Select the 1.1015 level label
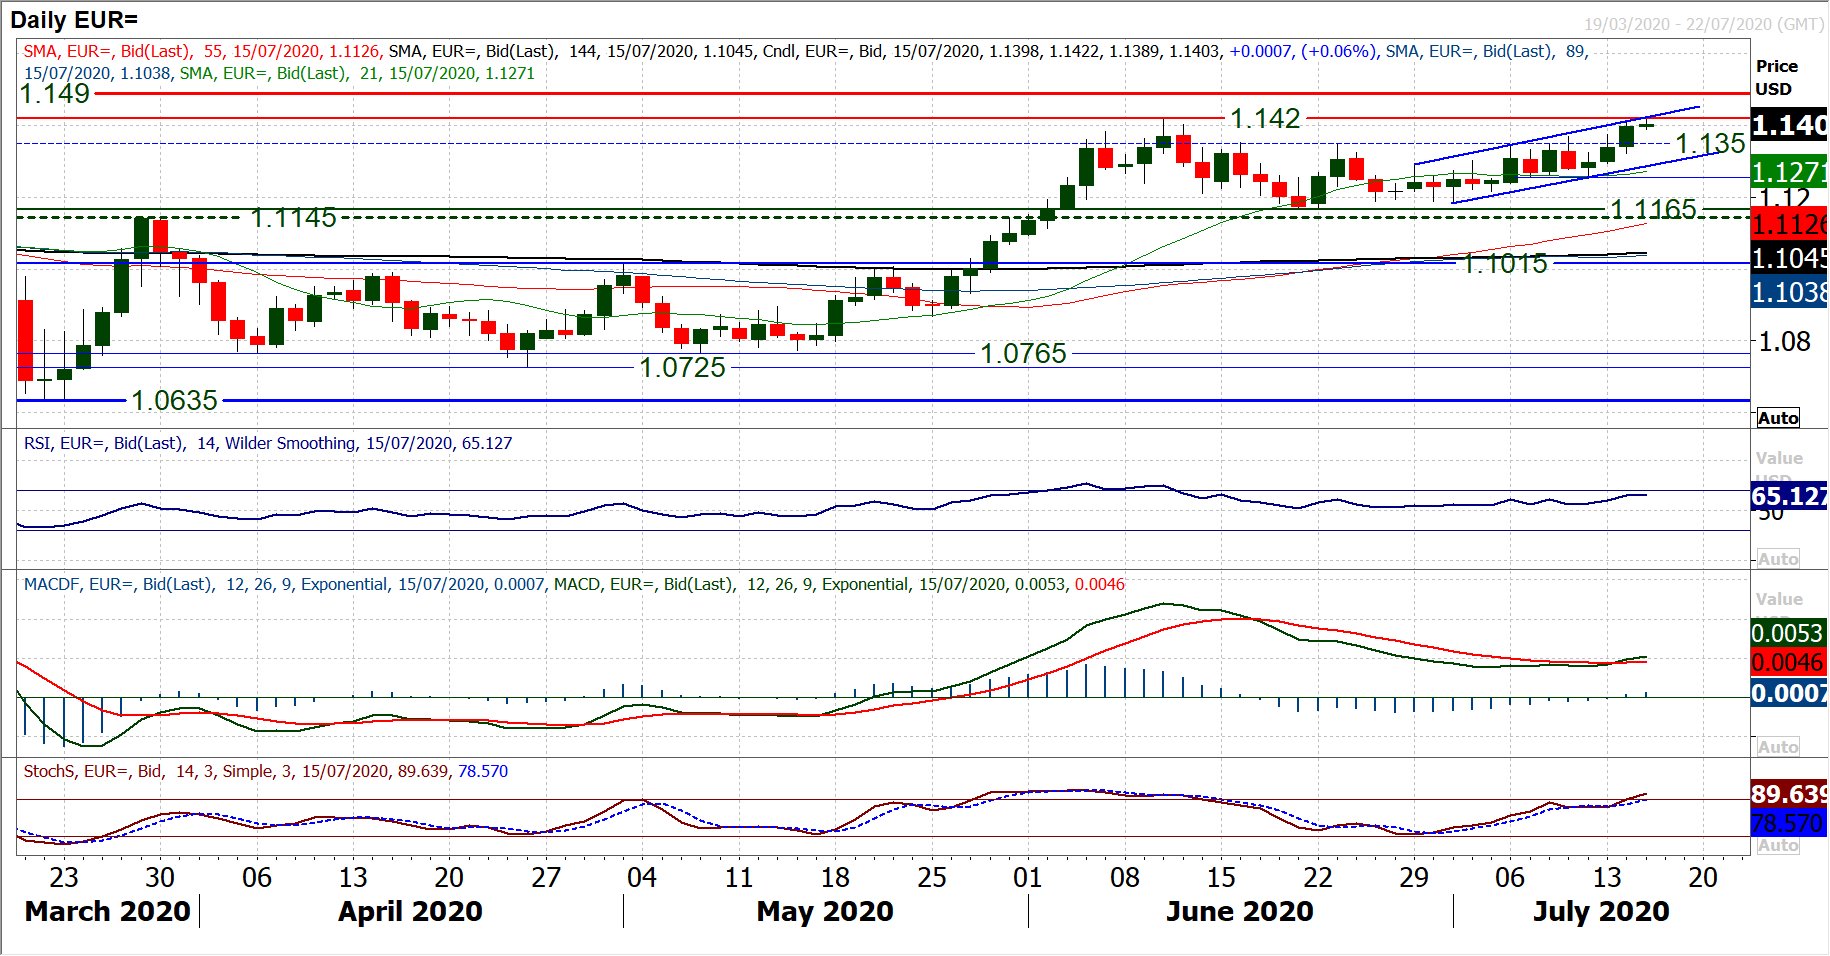Viewport: 1830px width, 956px height. [x=1504, y=264]
